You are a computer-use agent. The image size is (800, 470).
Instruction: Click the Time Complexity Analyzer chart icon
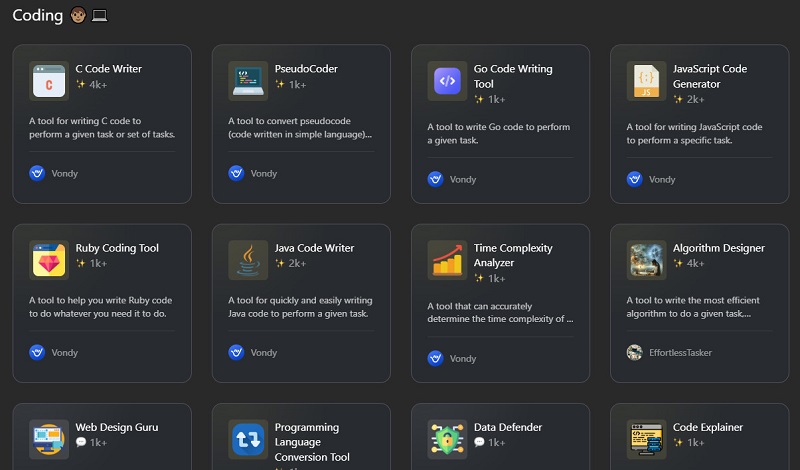(447, 260)
